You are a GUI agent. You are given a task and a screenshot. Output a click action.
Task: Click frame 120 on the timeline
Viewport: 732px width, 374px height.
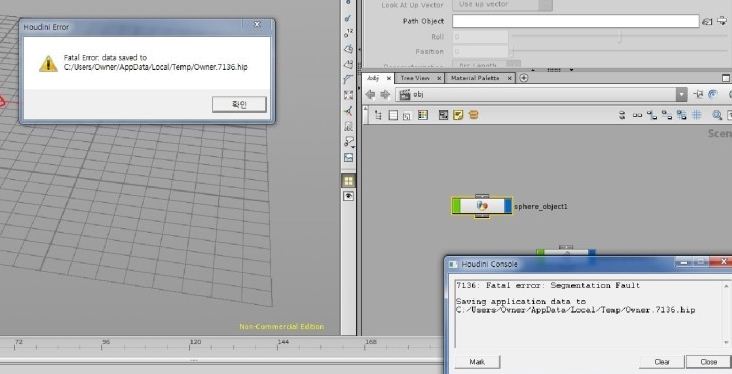195,345
